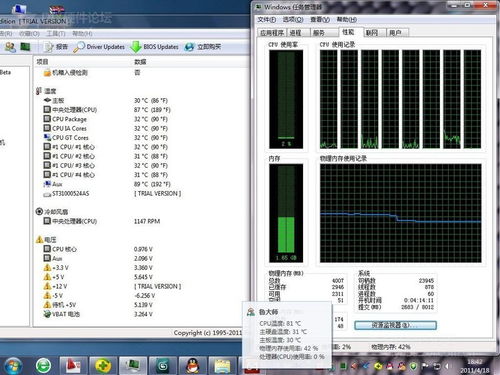Click the BIOS Updates green arrow
Image resolution: width=500 pixels, height=375 pixels.
click(136, 47)
